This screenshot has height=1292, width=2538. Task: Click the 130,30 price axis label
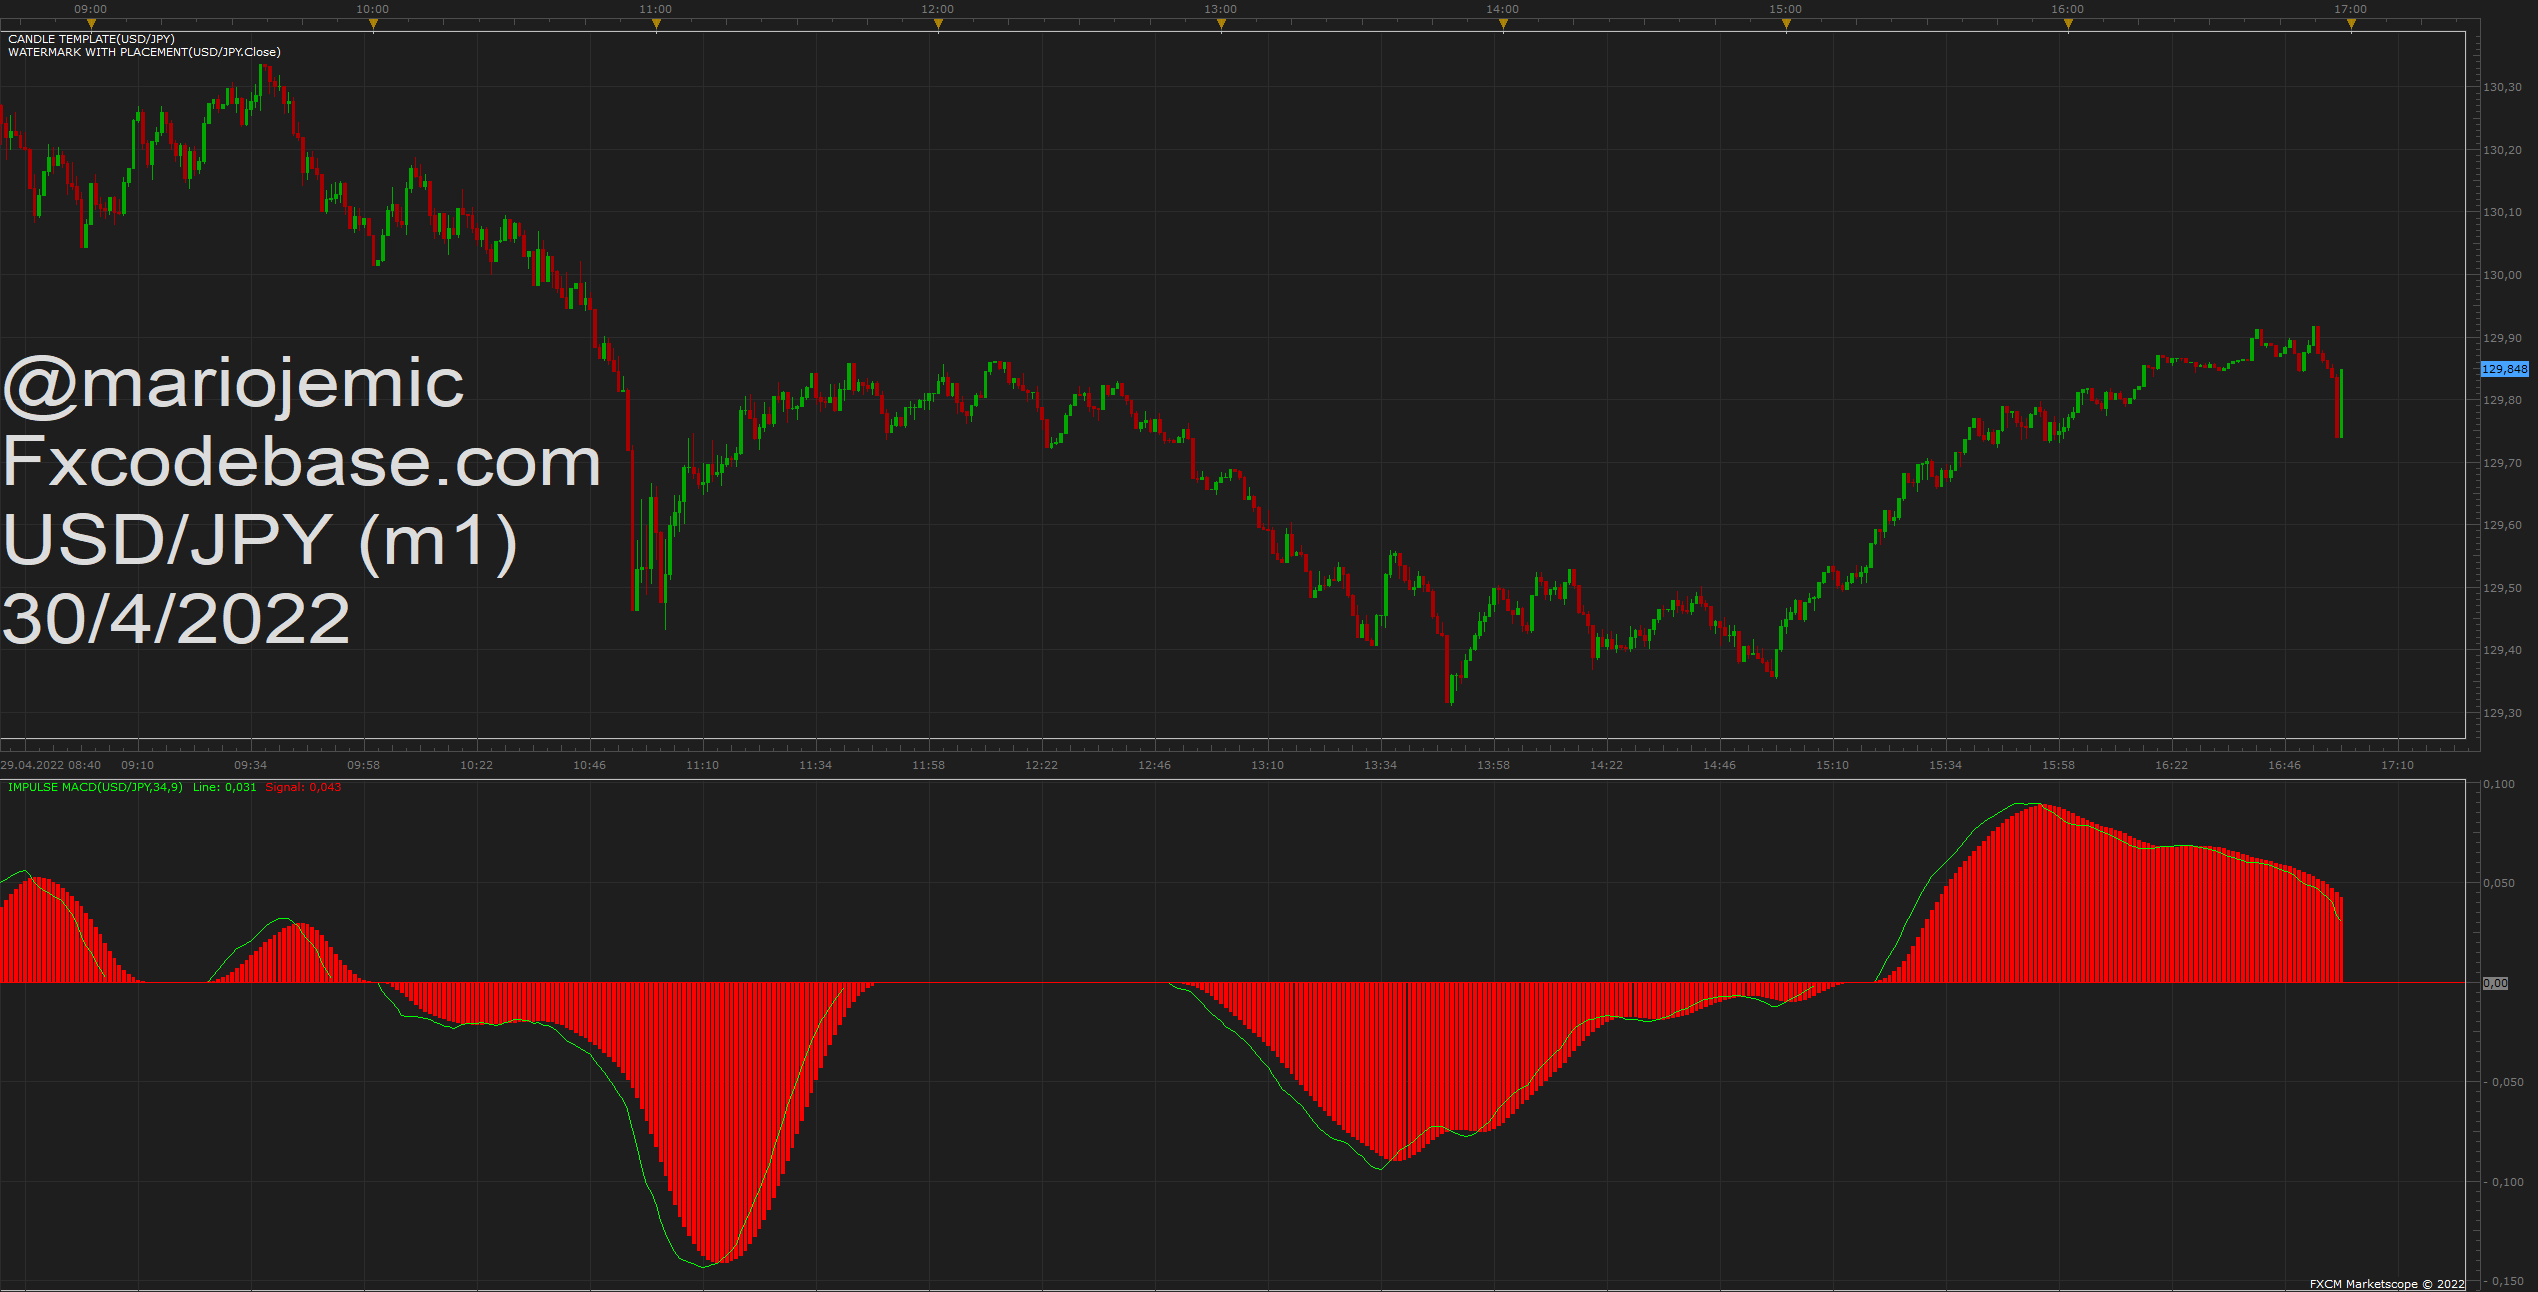tap(2503, 87)
